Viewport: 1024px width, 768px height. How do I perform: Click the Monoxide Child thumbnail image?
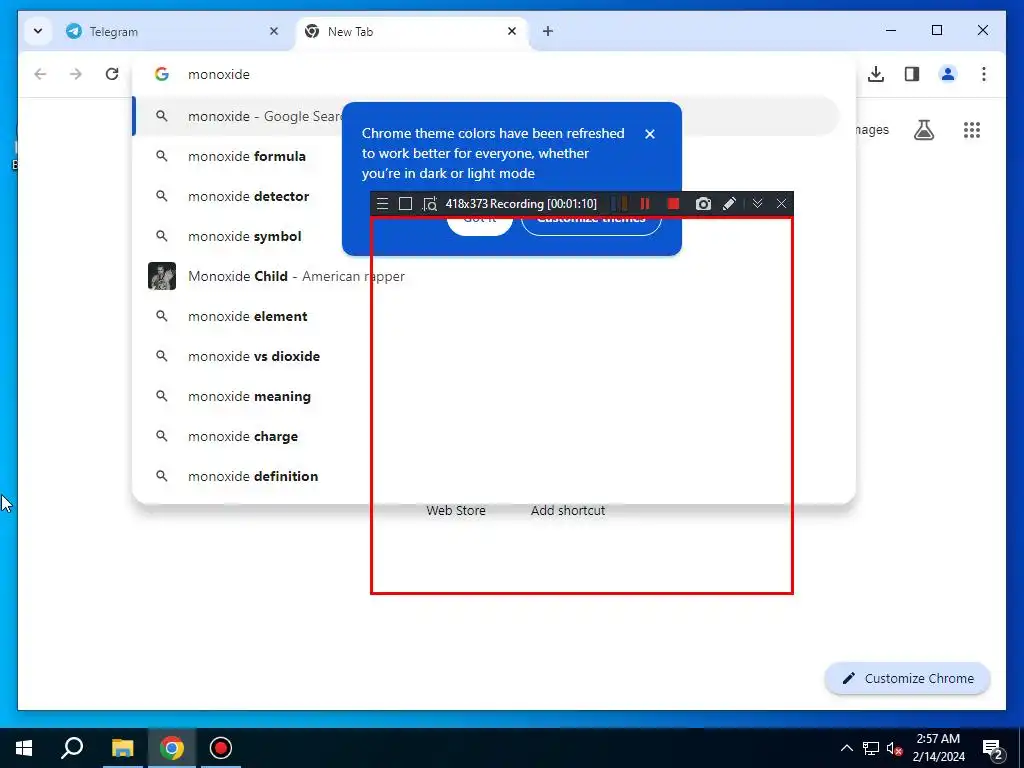point(162,276)
